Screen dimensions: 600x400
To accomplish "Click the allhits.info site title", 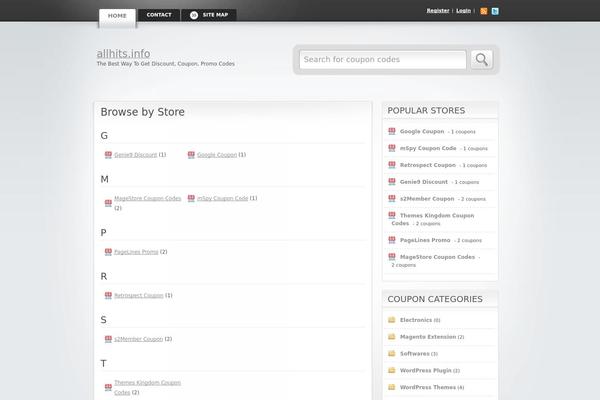I will click(123, 54).
